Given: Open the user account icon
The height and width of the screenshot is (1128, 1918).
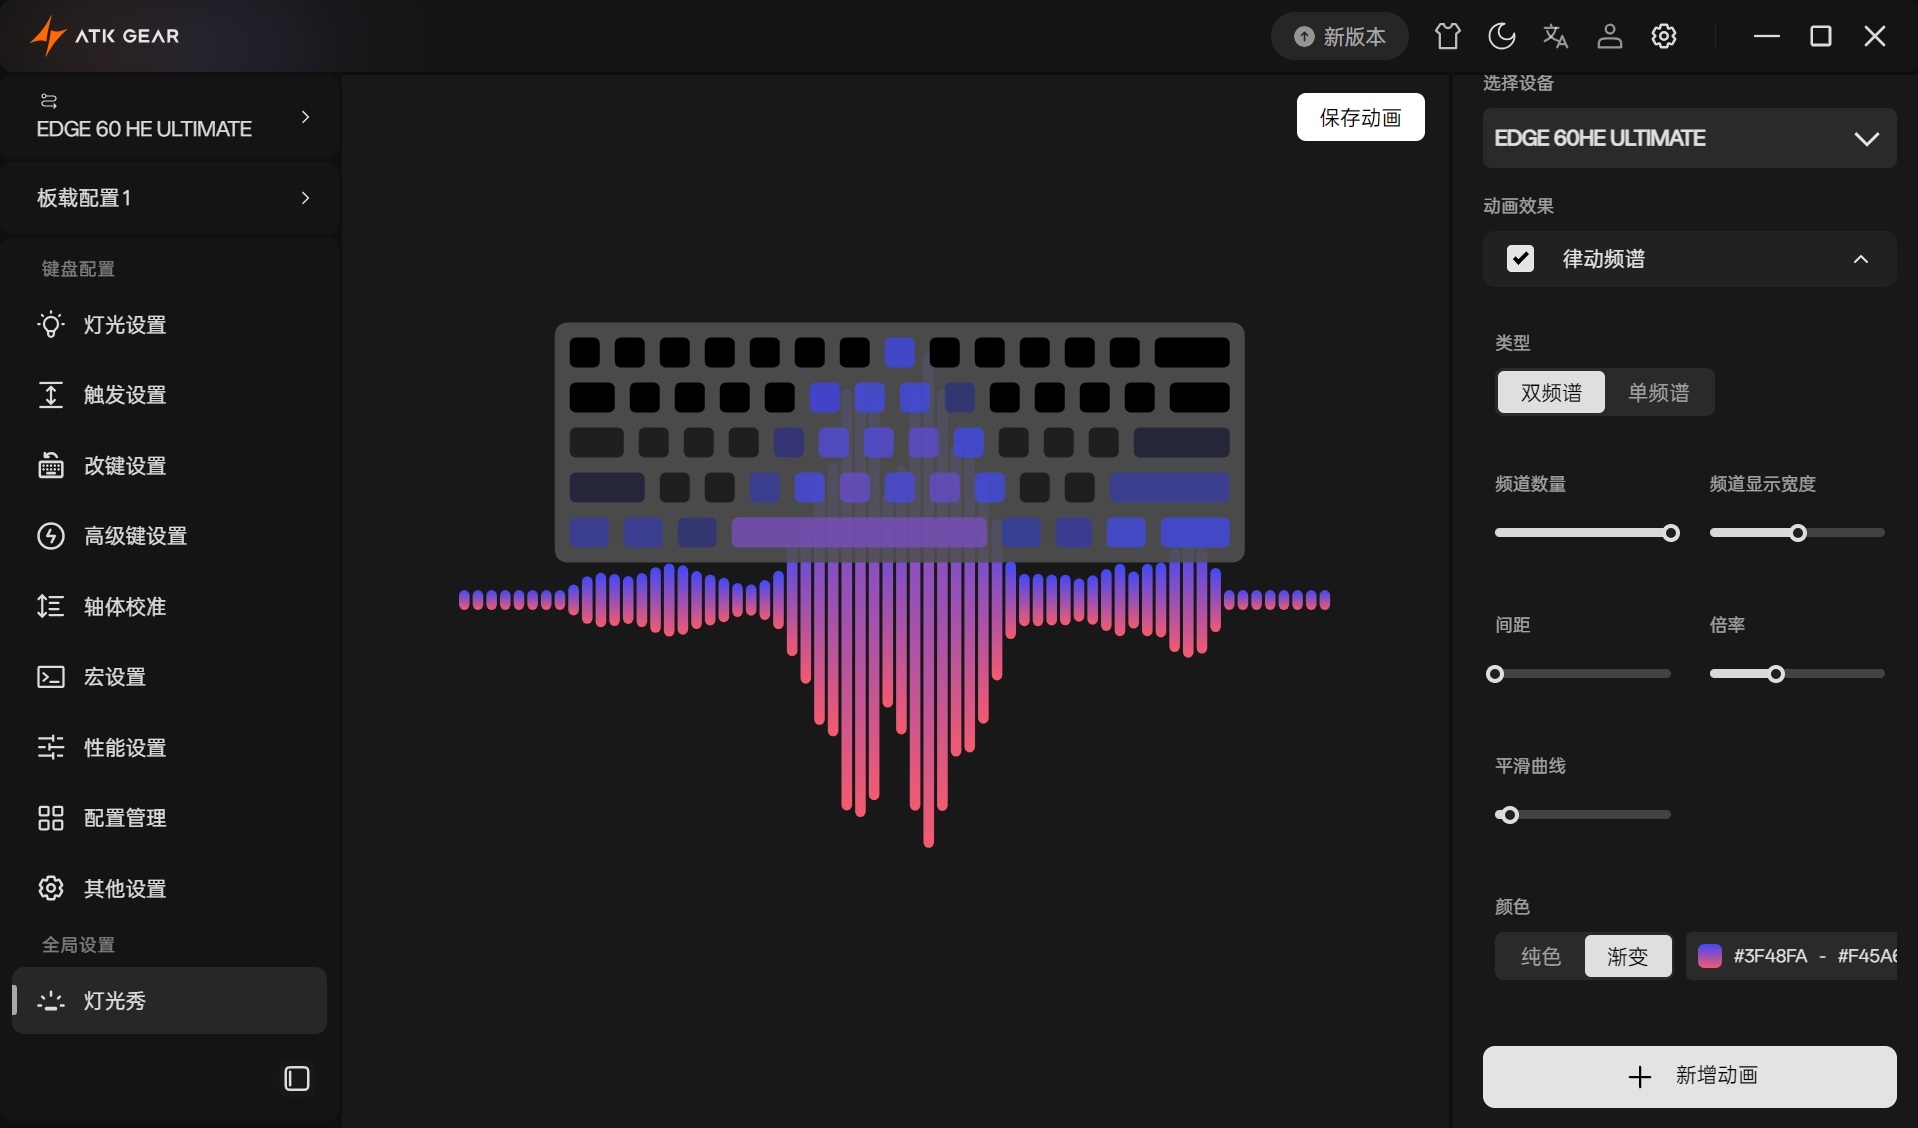Looking at the screenshot, I should 1609,37.
